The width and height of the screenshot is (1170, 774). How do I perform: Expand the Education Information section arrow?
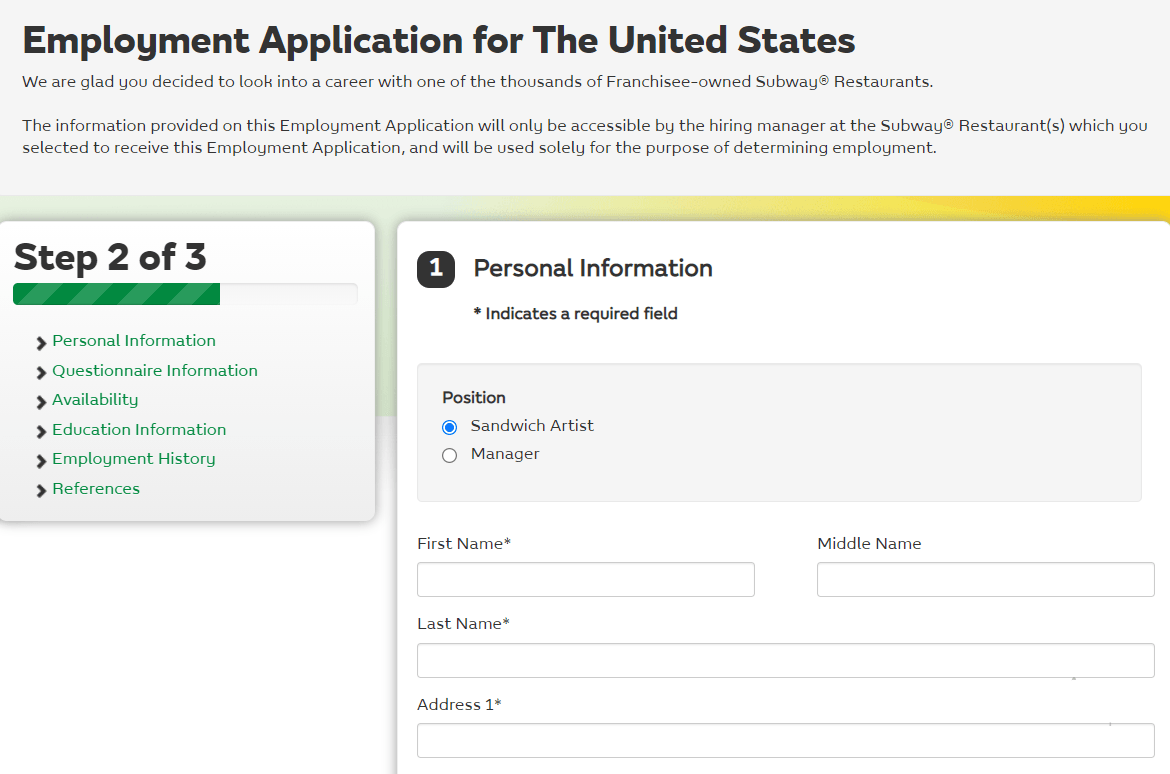point(40,430)
